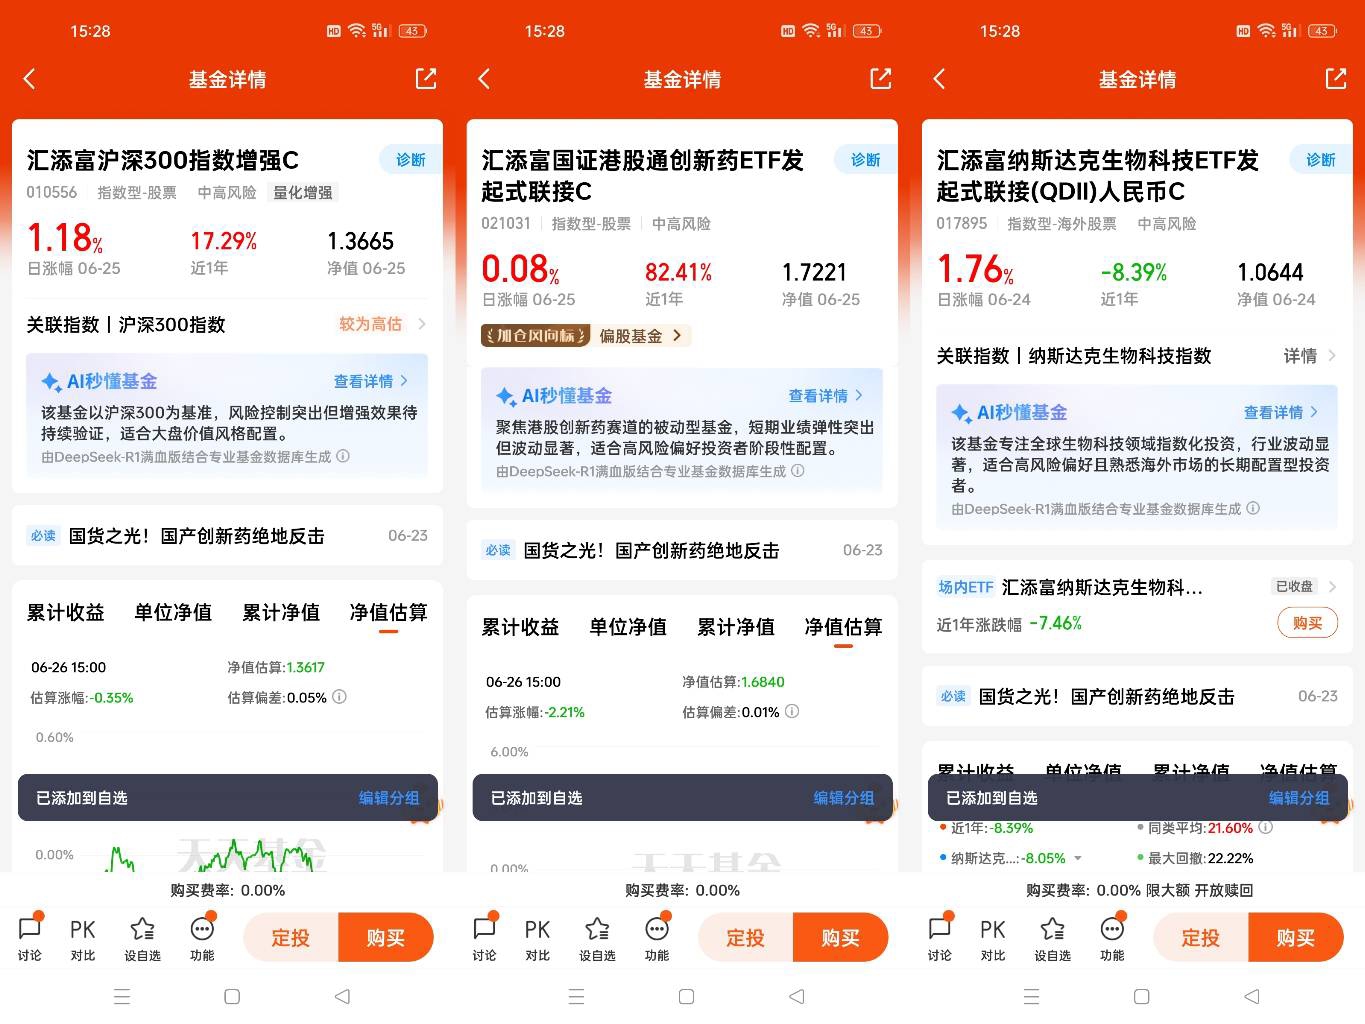Open 纳斯达克... index comparison dropdown
Screen dimensions: 1365x1024
click(x=1077, y=858)
